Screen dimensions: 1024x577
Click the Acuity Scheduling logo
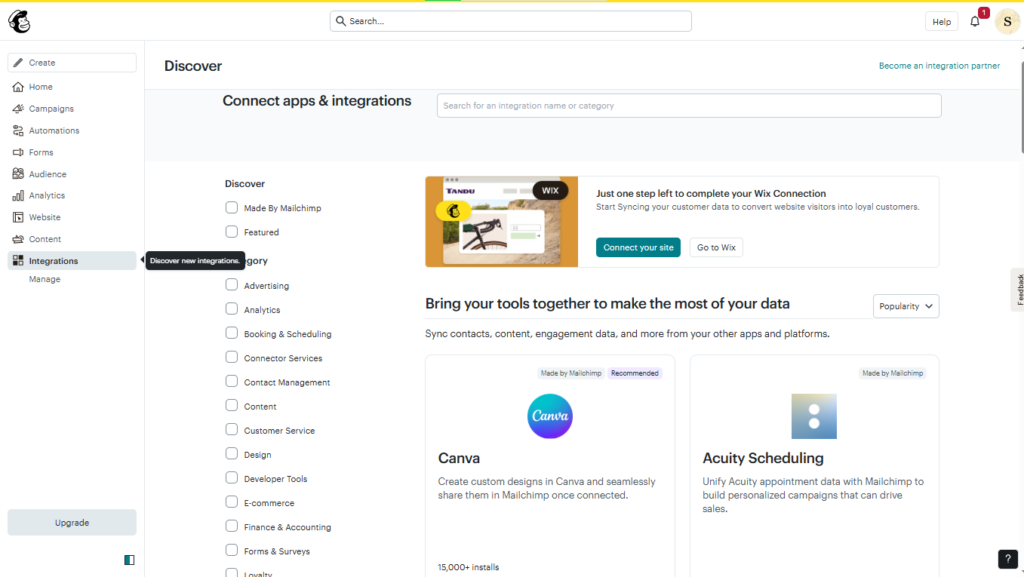point(814,416)
